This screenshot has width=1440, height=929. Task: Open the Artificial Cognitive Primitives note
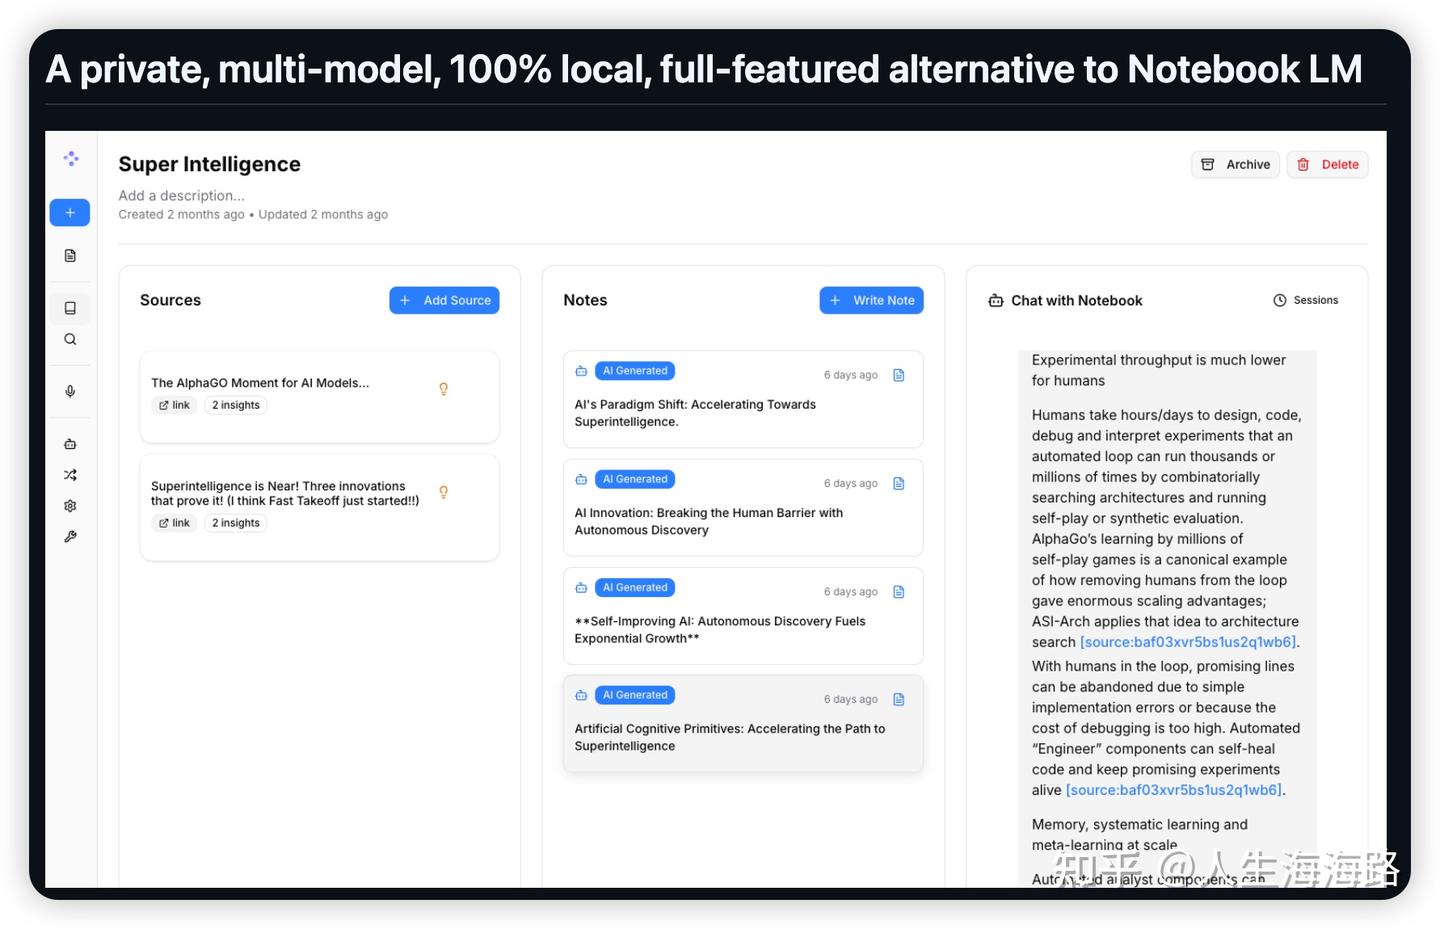729,737
